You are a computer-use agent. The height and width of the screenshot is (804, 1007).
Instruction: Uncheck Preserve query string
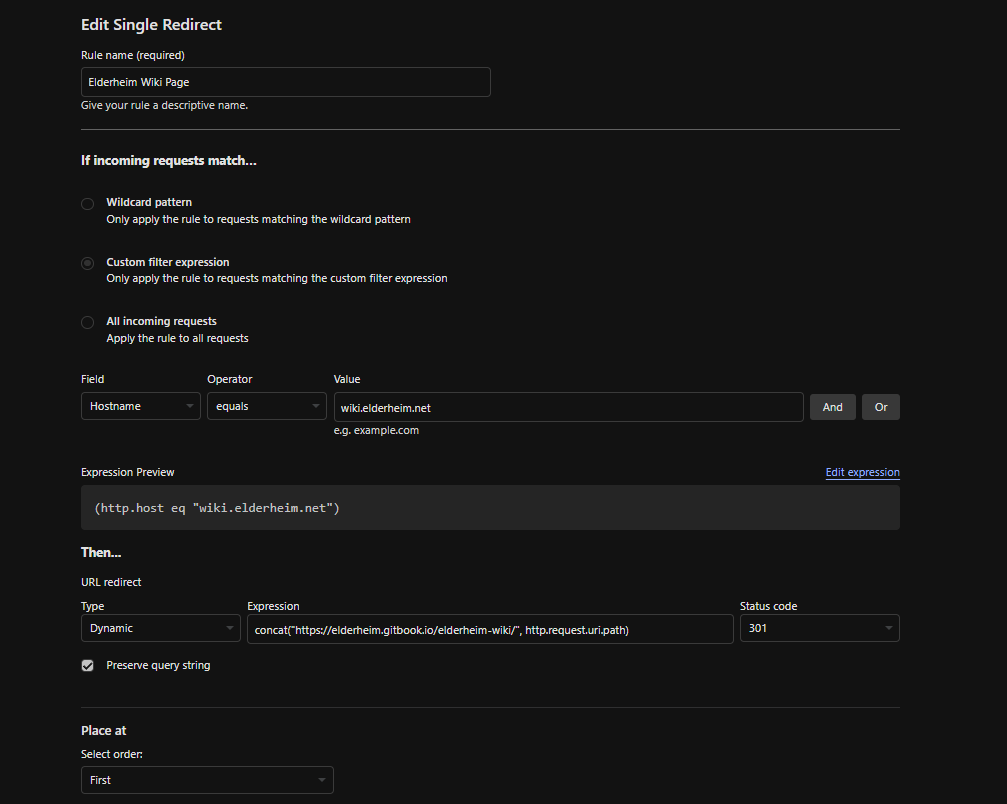(x=87, y=665)
